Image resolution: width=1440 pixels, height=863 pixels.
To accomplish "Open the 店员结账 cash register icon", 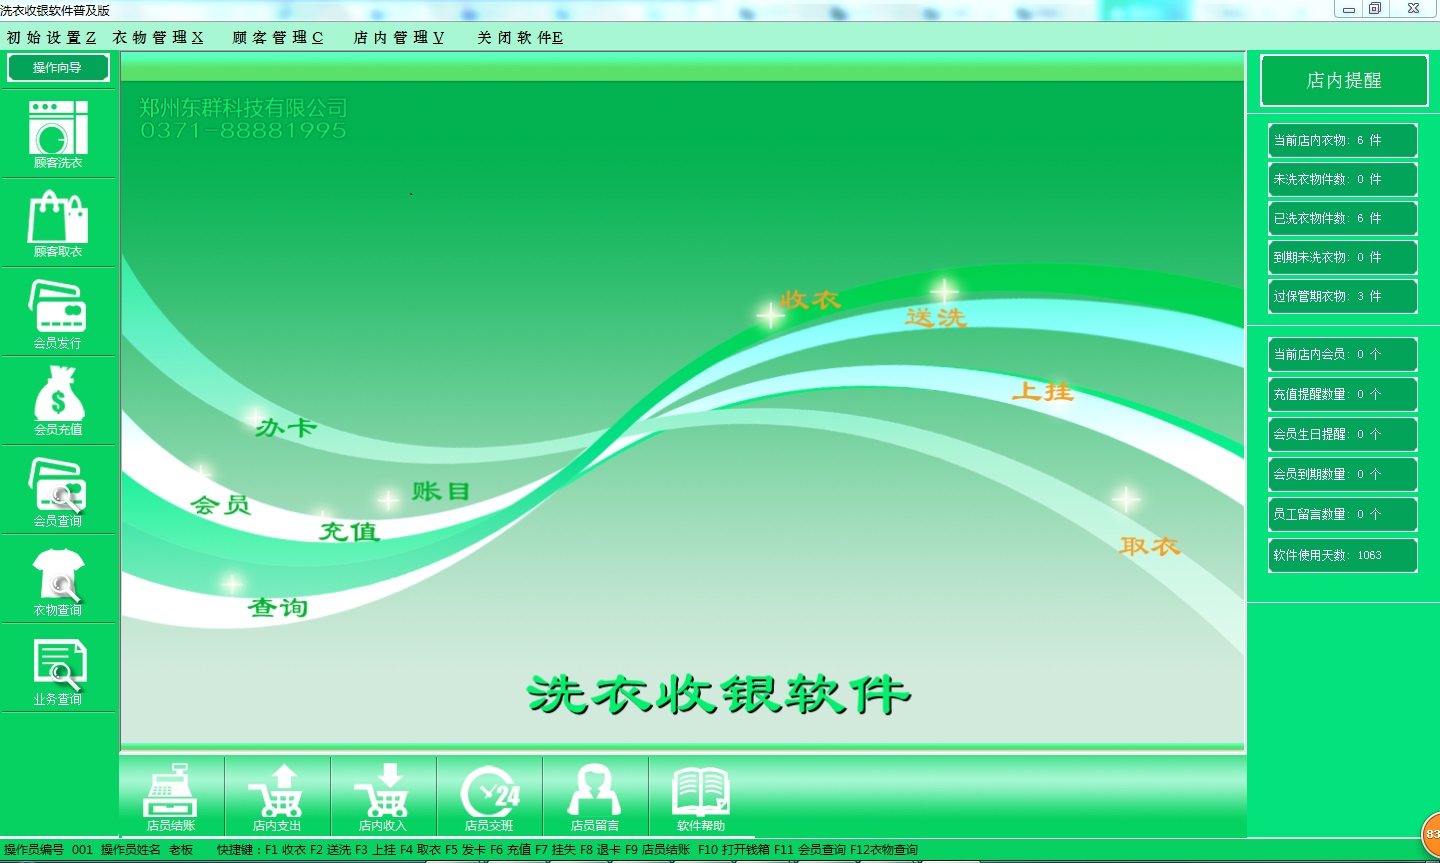I will coord(171,797).
